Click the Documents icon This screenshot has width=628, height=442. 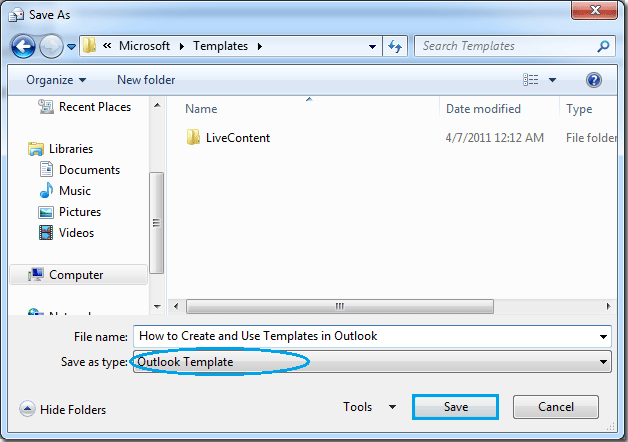(46, 169)
